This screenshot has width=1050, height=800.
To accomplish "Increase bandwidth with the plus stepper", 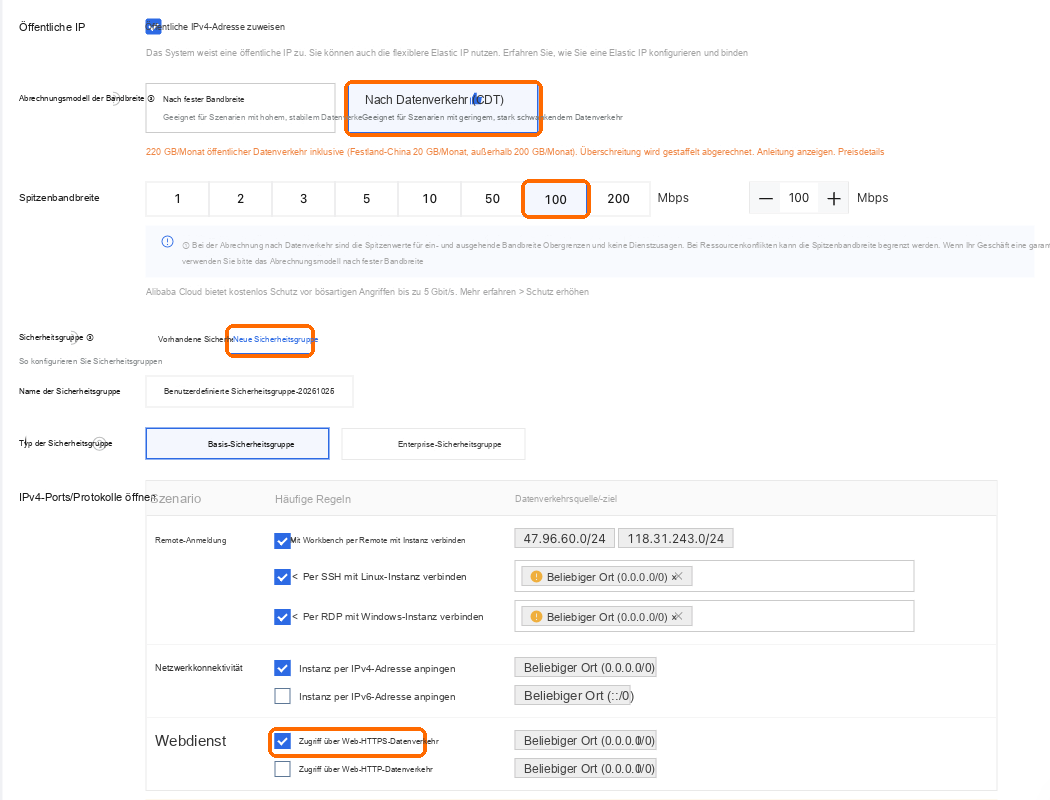I will (x=834, y=198).
